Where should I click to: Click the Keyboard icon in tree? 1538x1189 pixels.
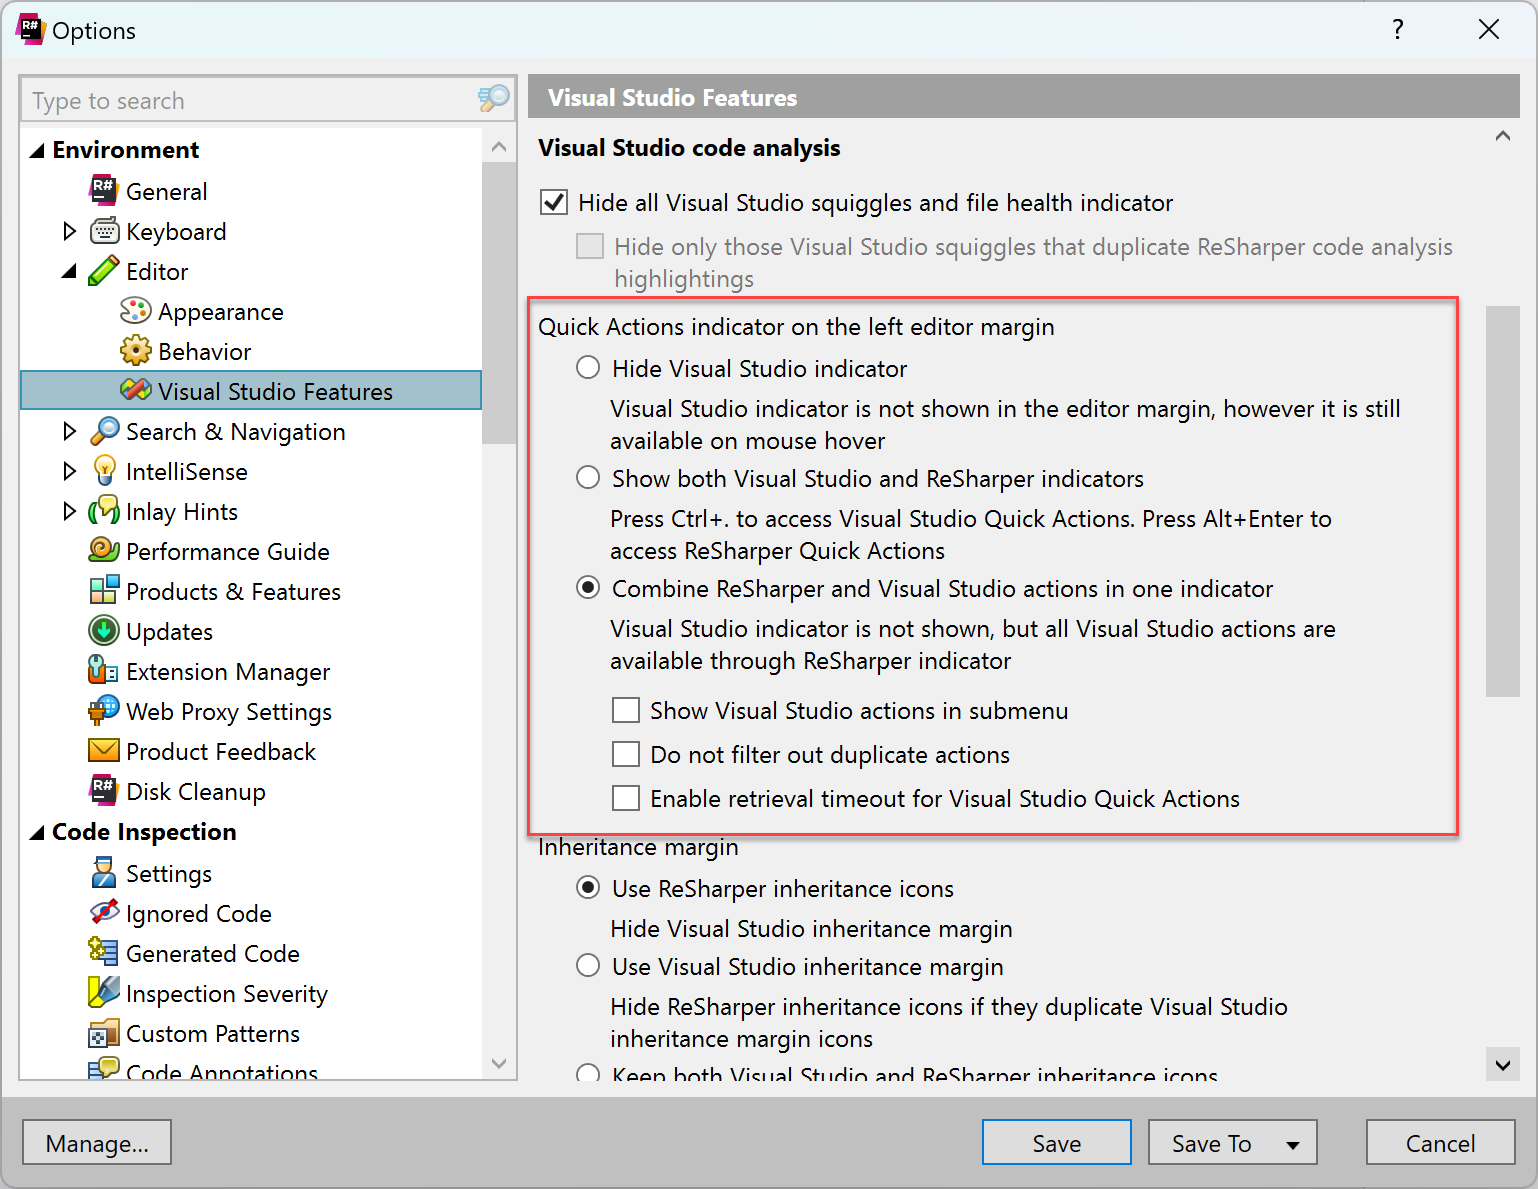pos(104,231)
